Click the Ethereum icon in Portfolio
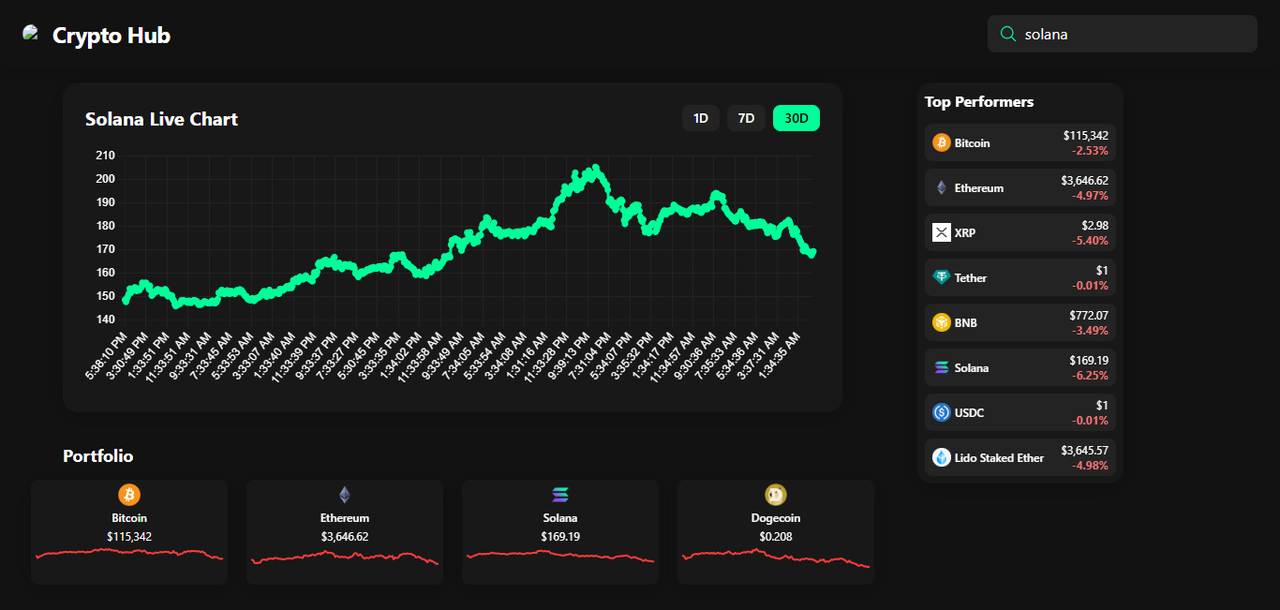 345,495
